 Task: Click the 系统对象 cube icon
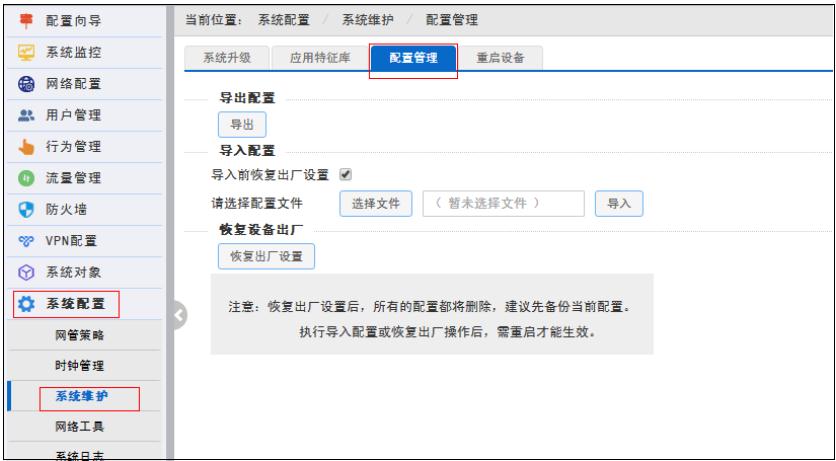26,273
